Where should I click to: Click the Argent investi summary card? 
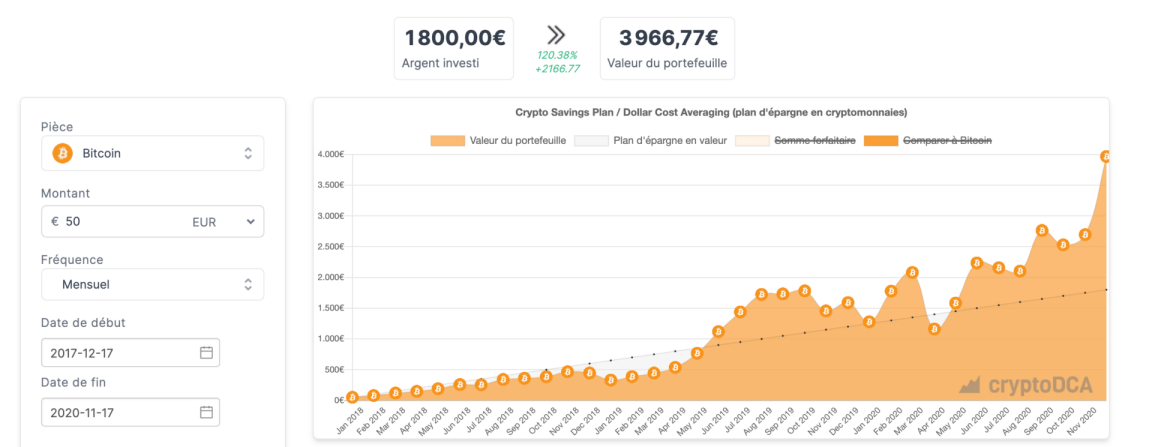(453, 48)
